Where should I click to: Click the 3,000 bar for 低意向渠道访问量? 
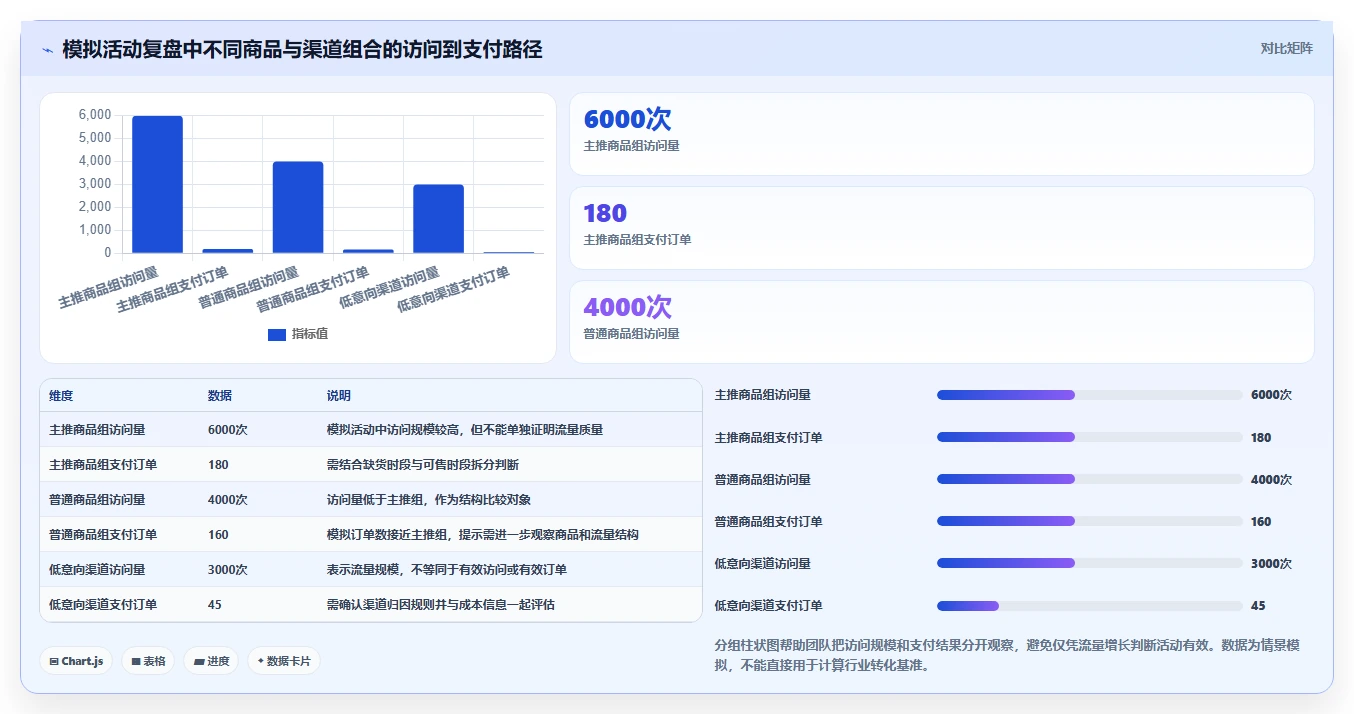pyautogui.click(x=438, y=219)
